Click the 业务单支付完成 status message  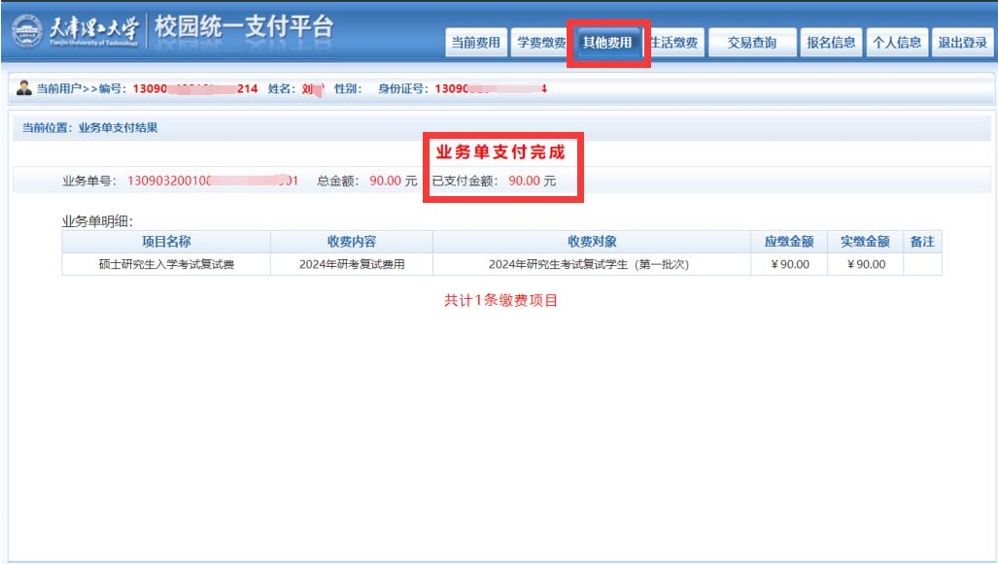499,153
